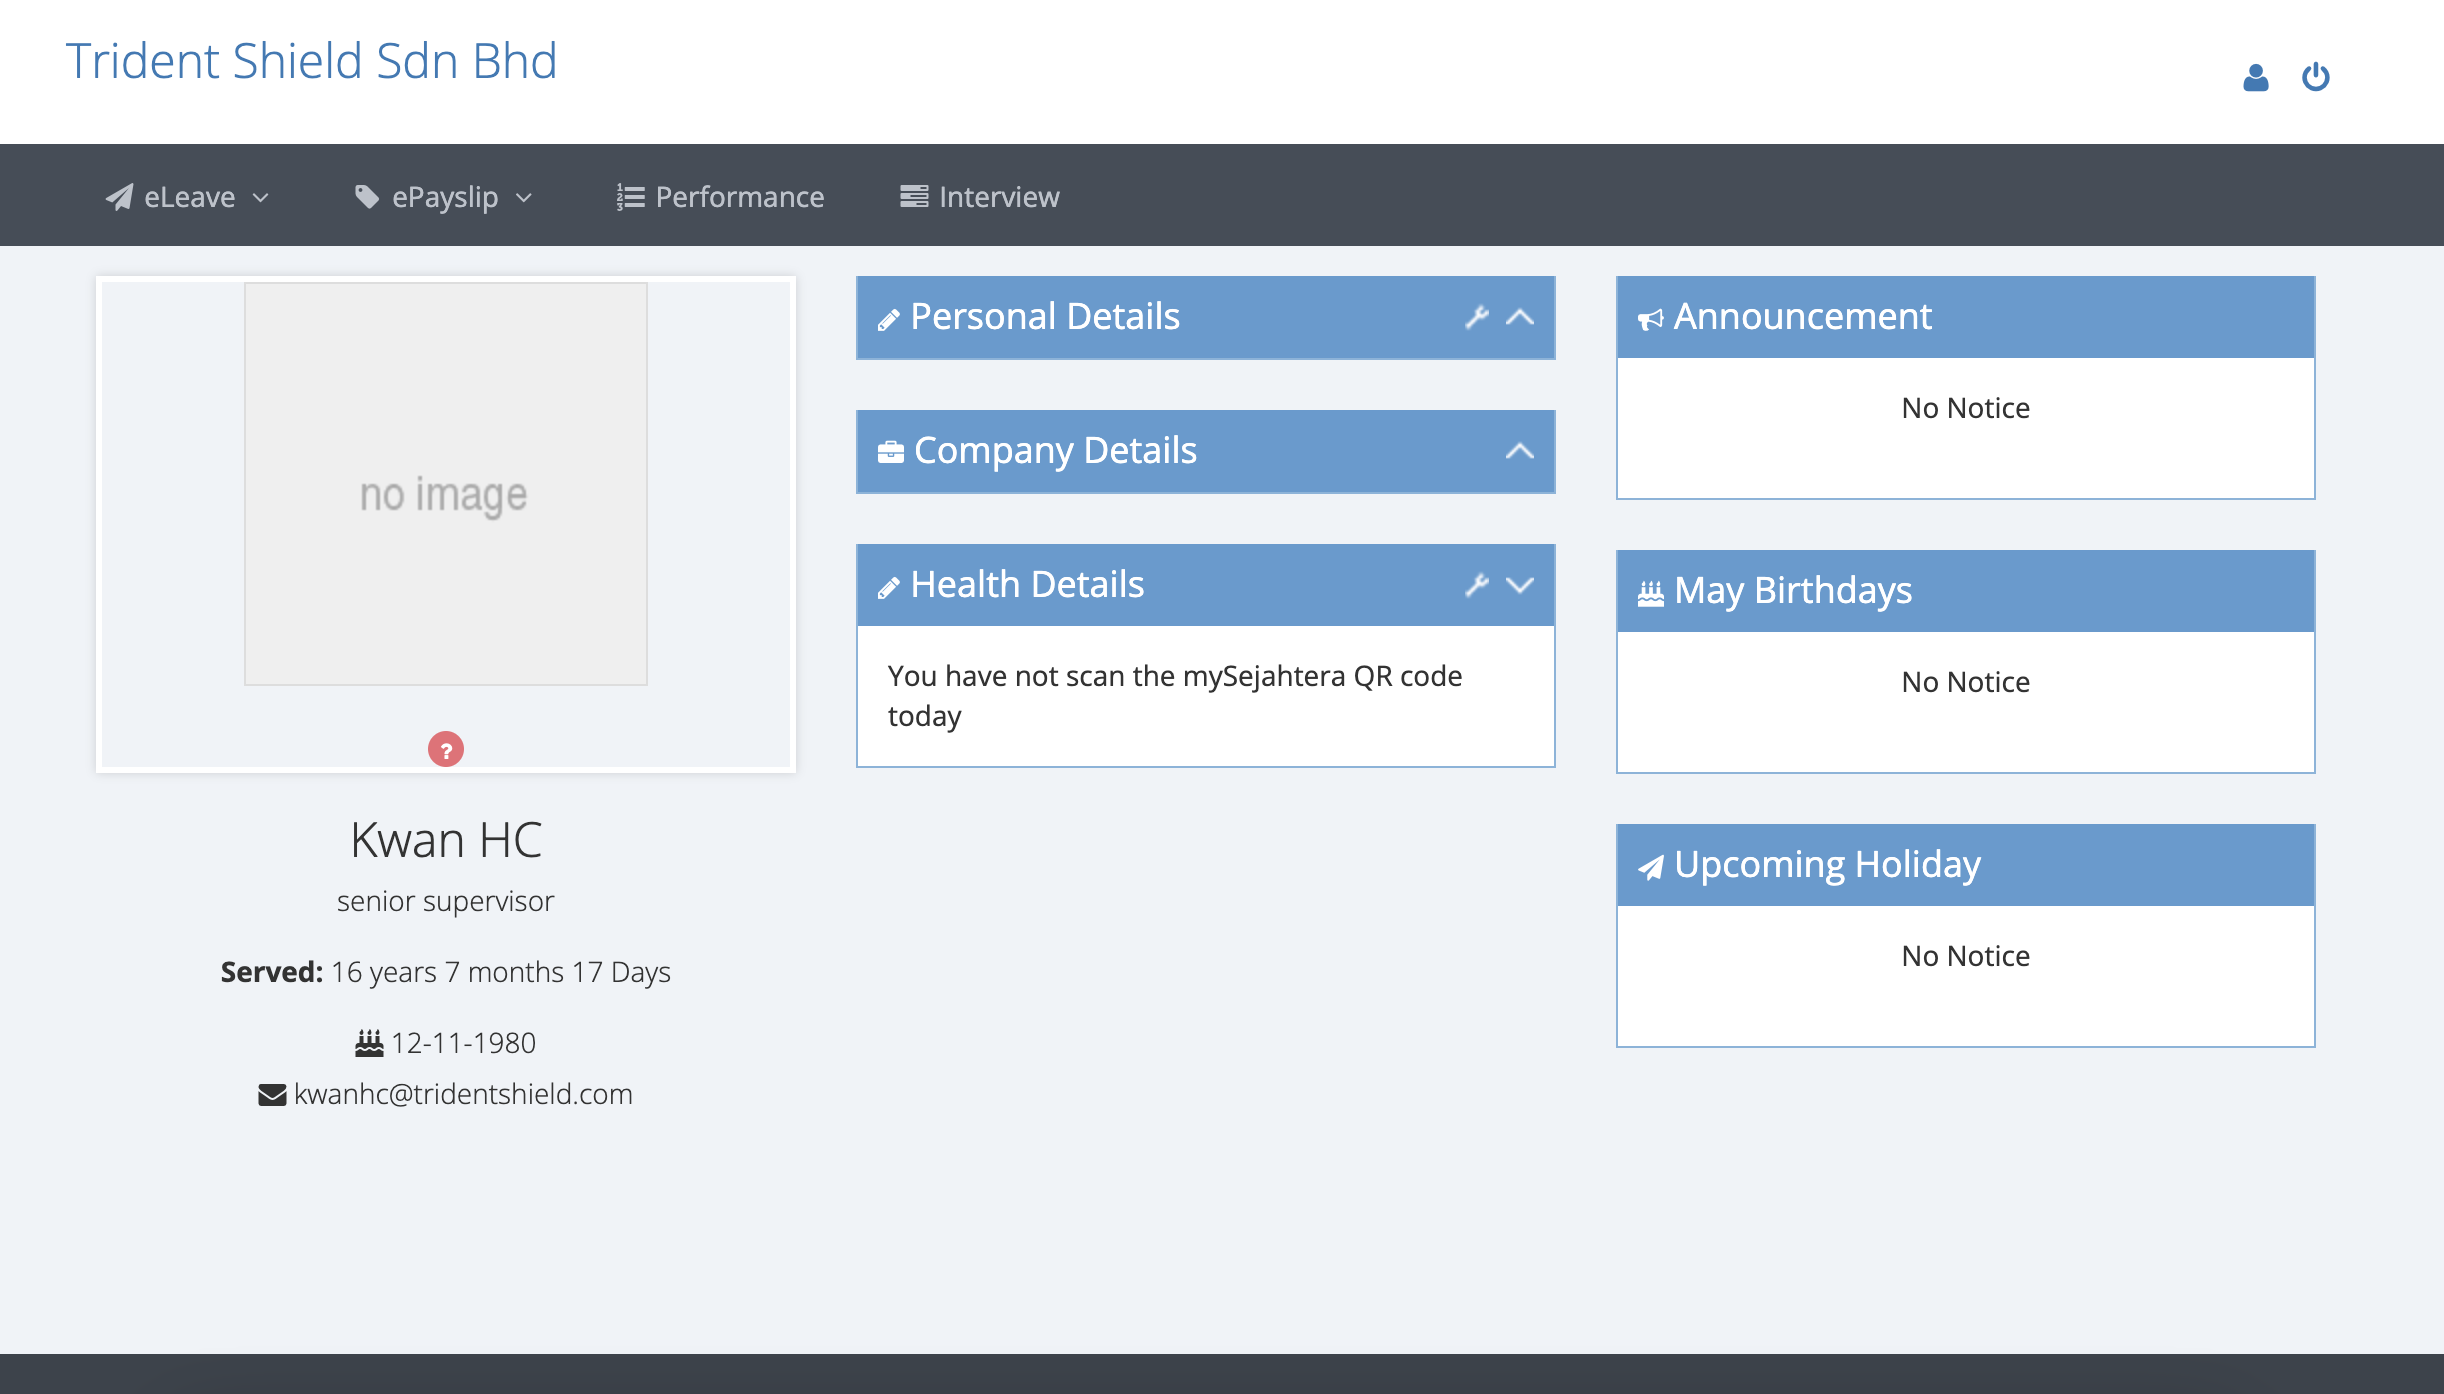The image size is (2444, 1394).
Task: Open the wrench settings icon on Personal Details
Action: (x=1477, y=317)
